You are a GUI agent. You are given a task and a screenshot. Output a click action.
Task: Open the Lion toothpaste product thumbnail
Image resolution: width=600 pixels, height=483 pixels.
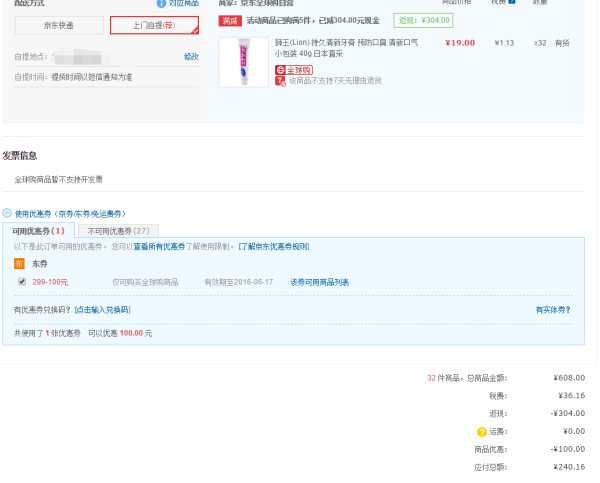tap(243, 62)
